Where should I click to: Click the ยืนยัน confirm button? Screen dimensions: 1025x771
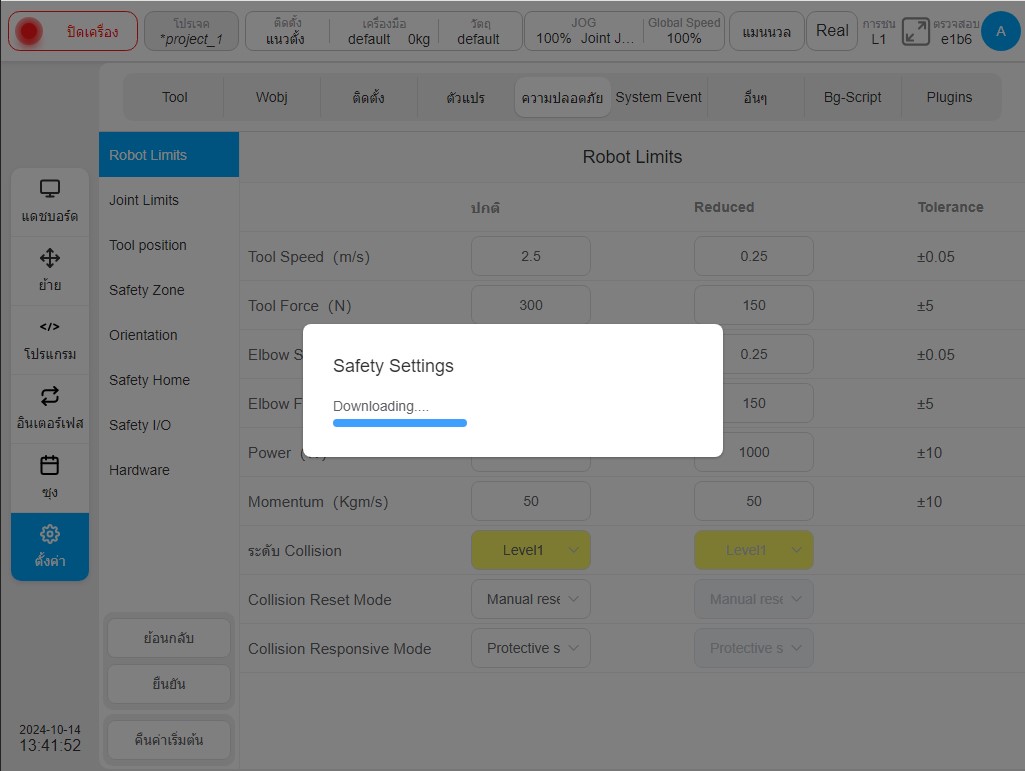[169, 684]
